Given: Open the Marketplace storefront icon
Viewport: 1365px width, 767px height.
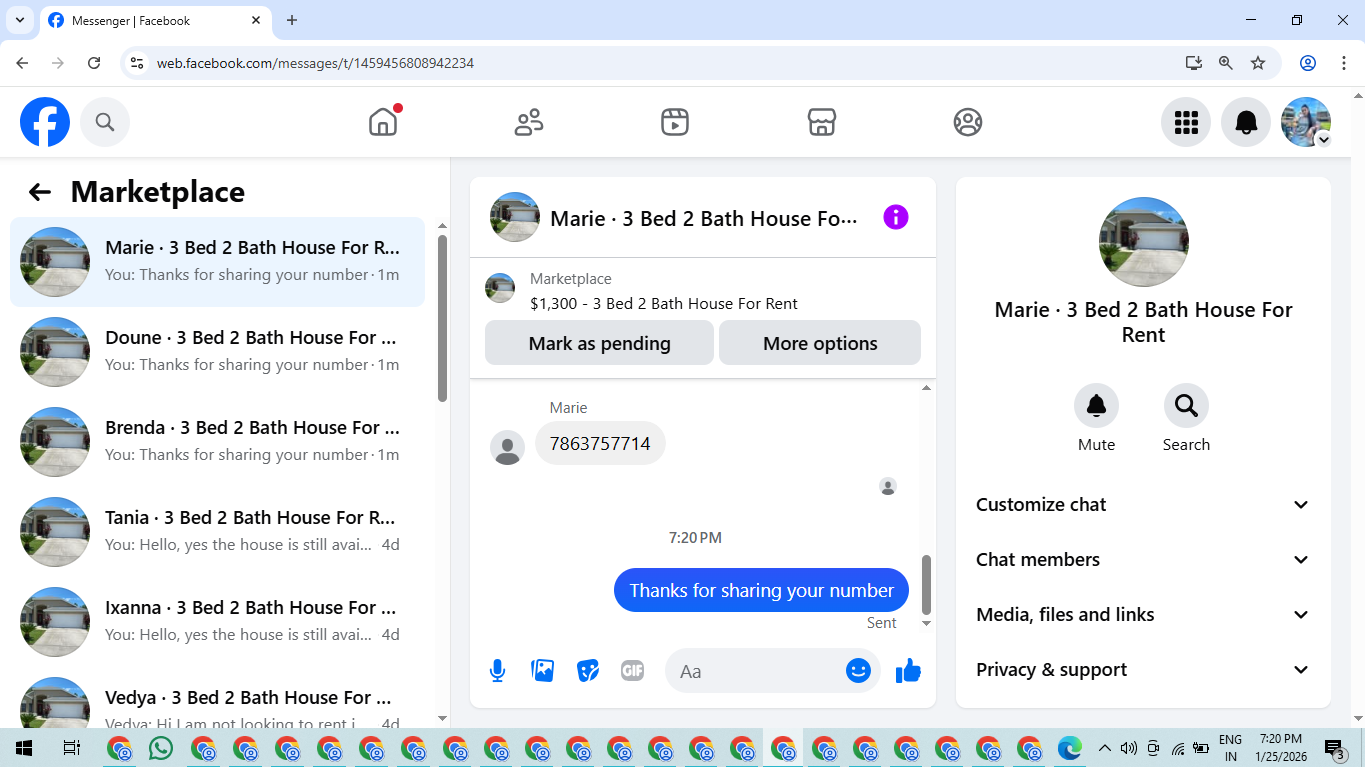Looking at the screenshot, I should [x=822, y=122].
